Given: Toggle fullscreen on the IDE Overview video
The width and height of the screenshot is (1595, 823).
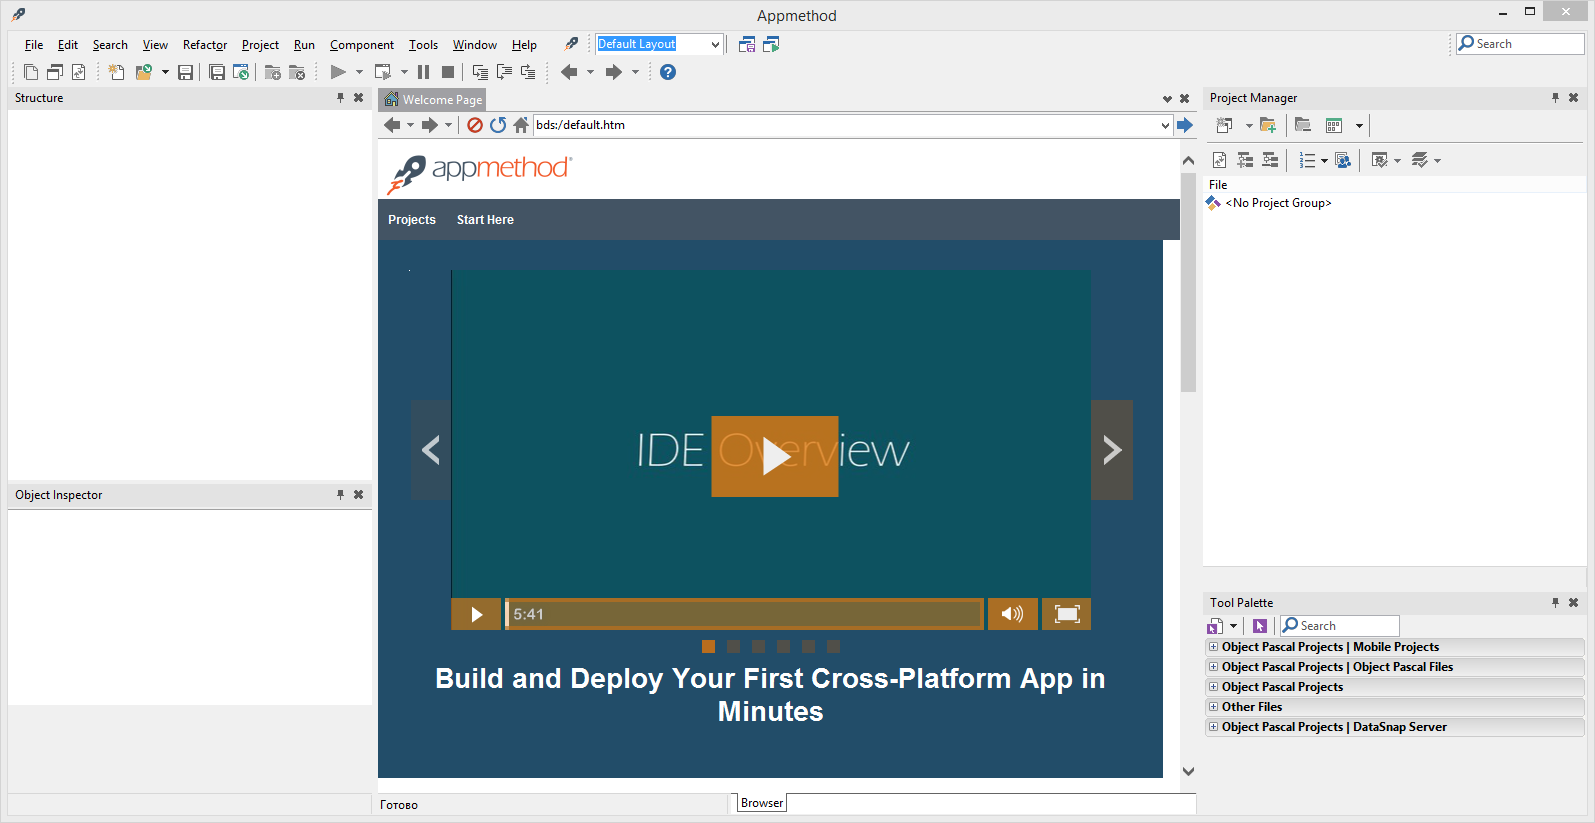Looking at the screenshot, I should click(1066, 614).
